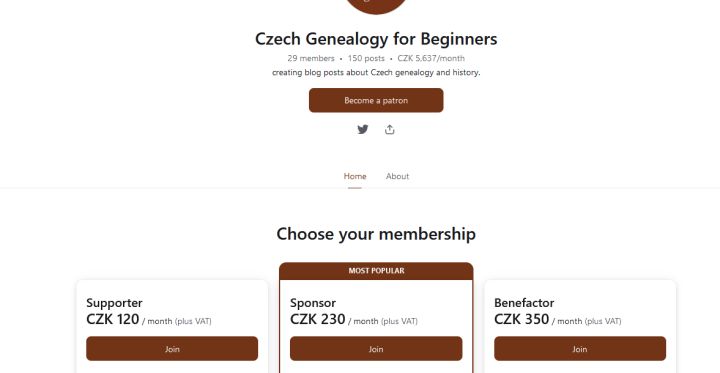The image size is (720, 373).
Task: Click the creator's round profile avatar
Action: [376, 6]
